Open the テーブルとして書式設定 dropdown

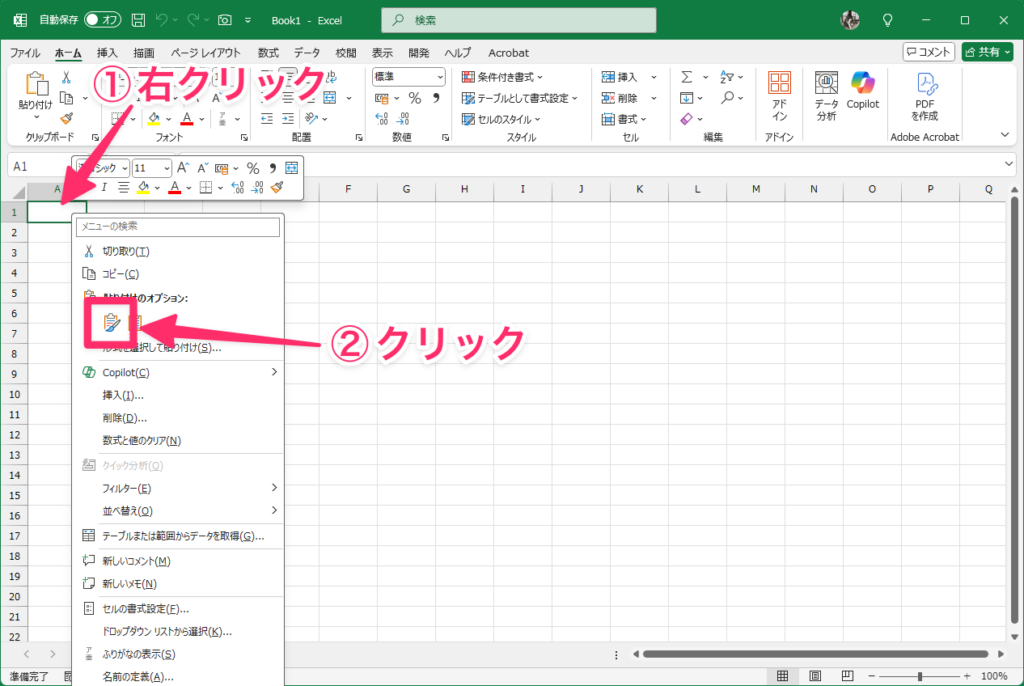[x=520, y=98]
